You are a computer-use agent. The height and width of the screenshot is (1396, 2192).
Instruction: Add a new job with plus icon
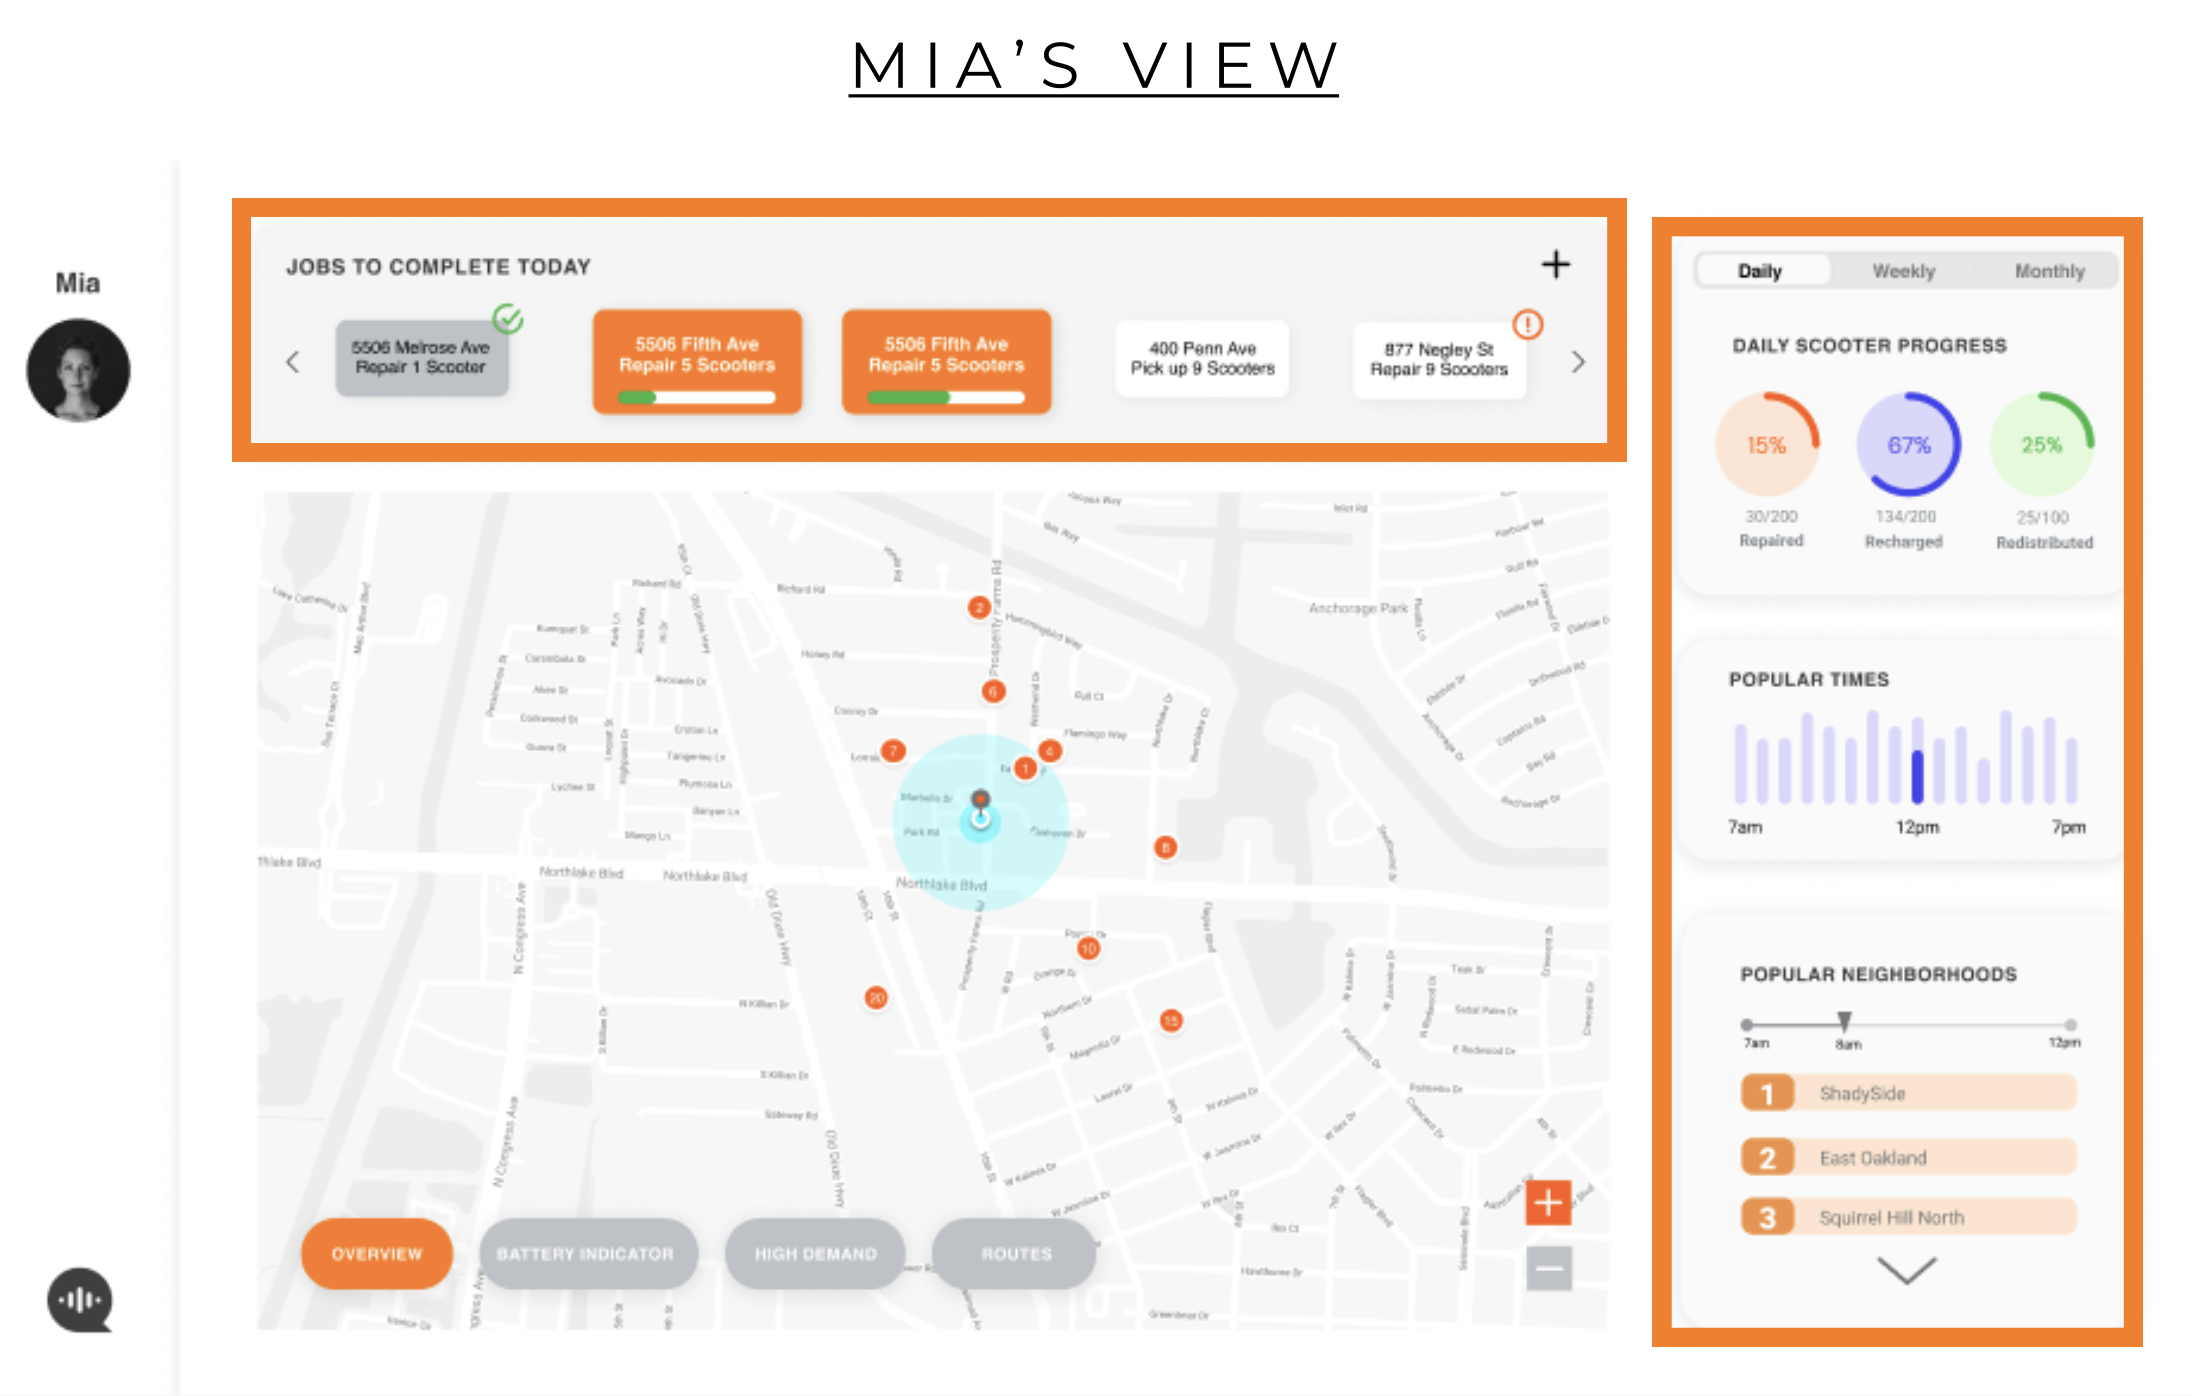point(1555,265)
